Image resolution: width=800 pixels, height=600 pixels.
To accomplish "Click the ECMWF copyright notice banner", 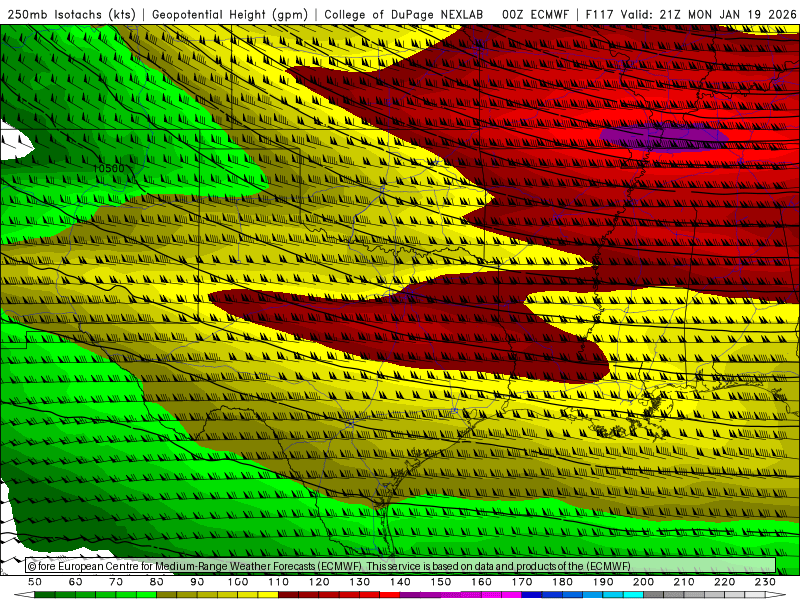I will 401,566.
